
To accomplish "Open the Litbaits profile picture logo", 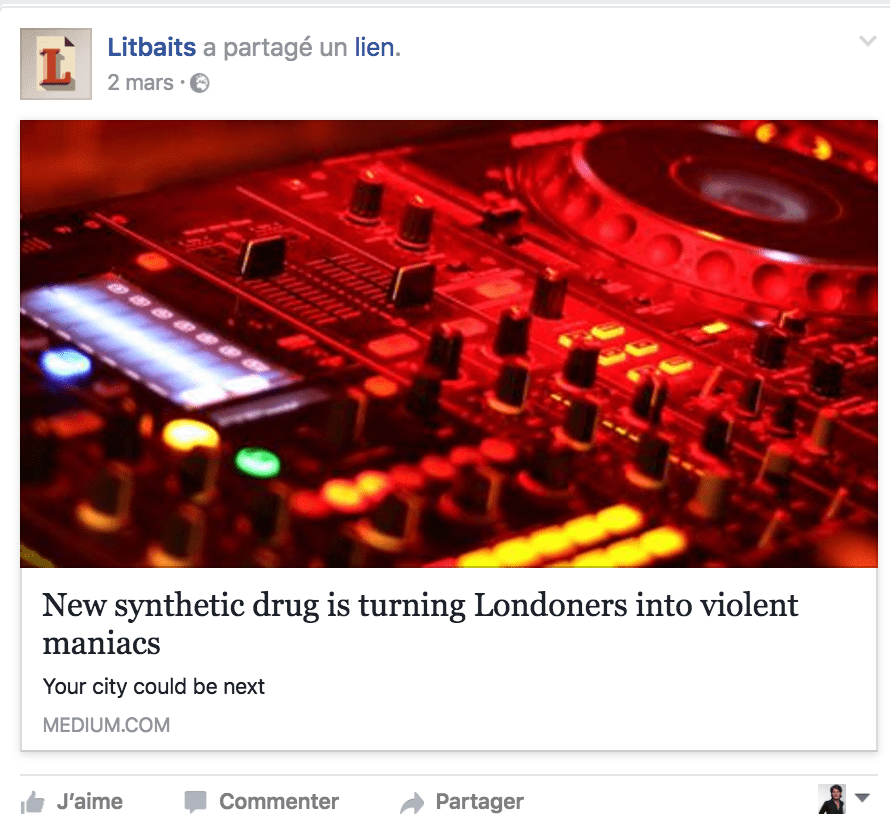I will click(56, 64).
